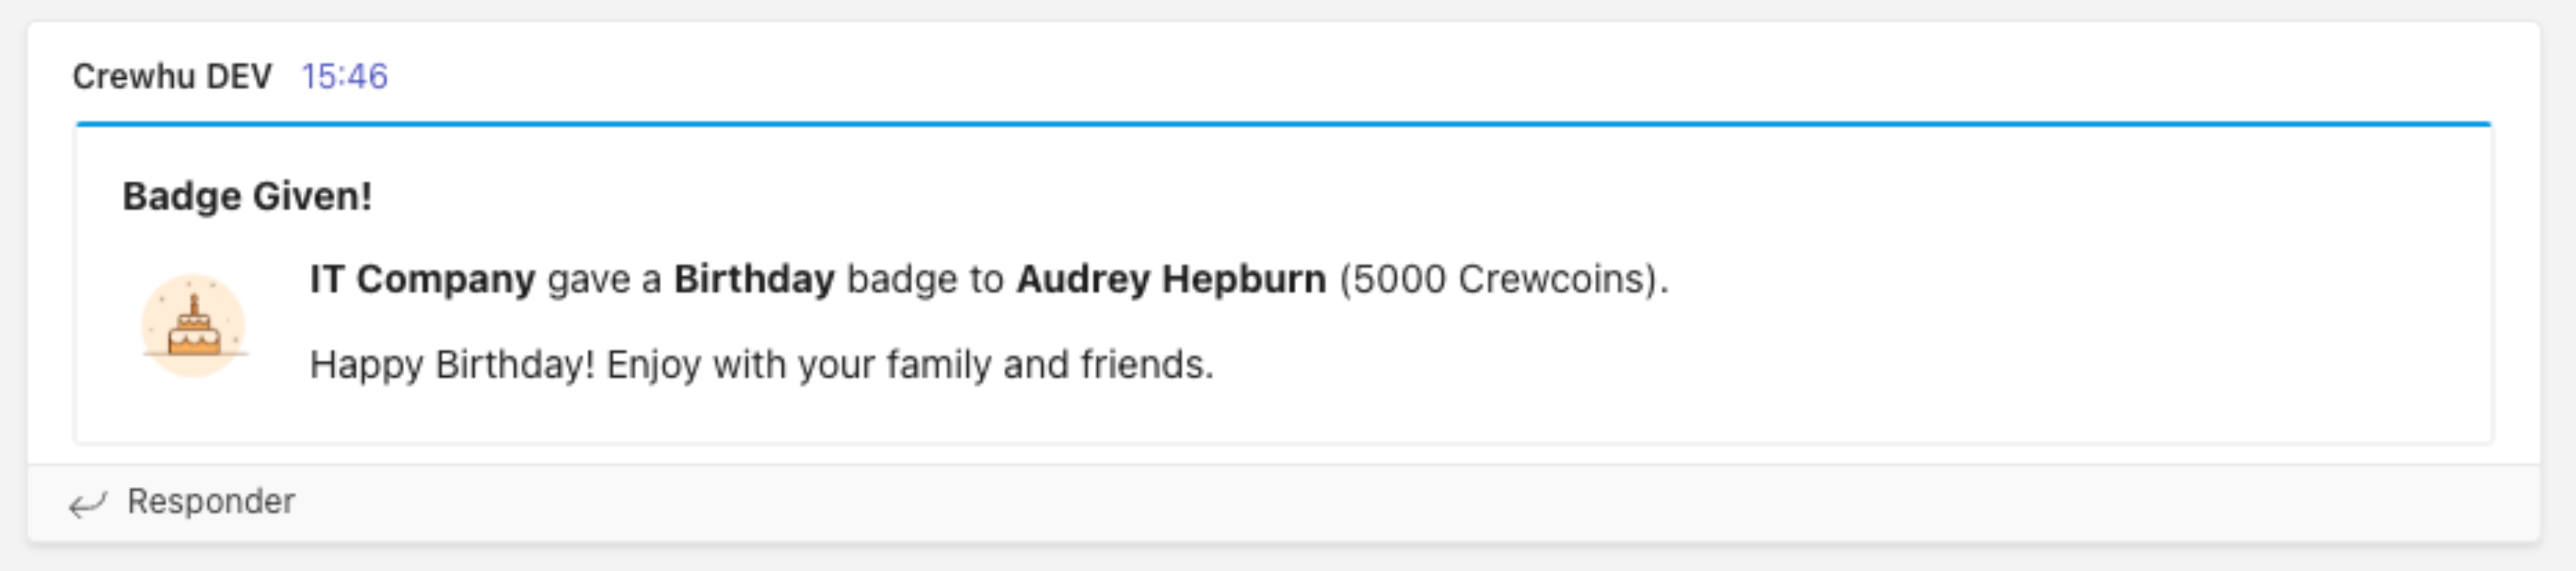Screen dimensions: 2576x571
Task: Click the reply arrow icon
Action: (x=87, y=503)
